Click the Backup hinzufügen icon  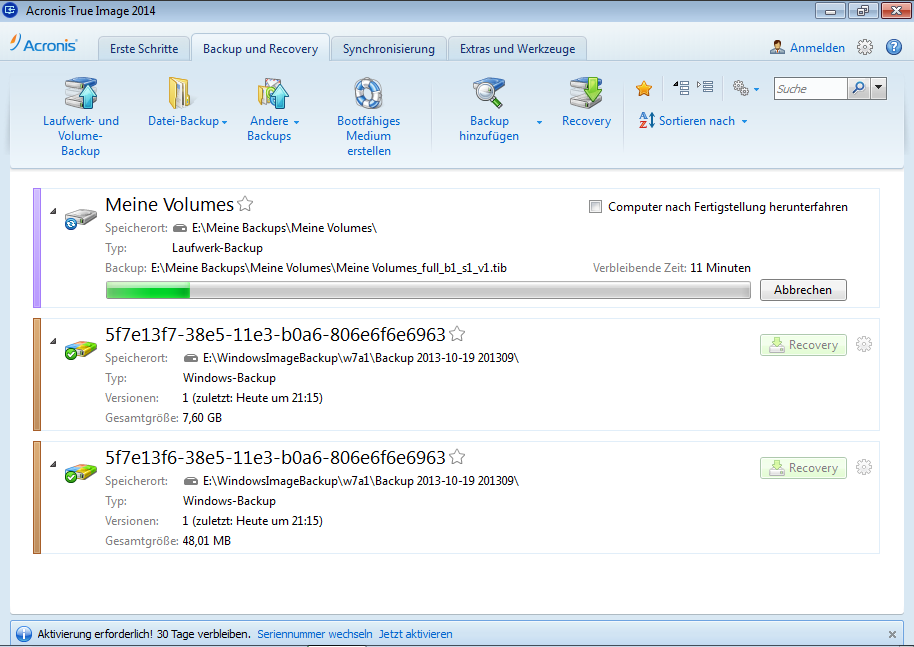[489, 93]
